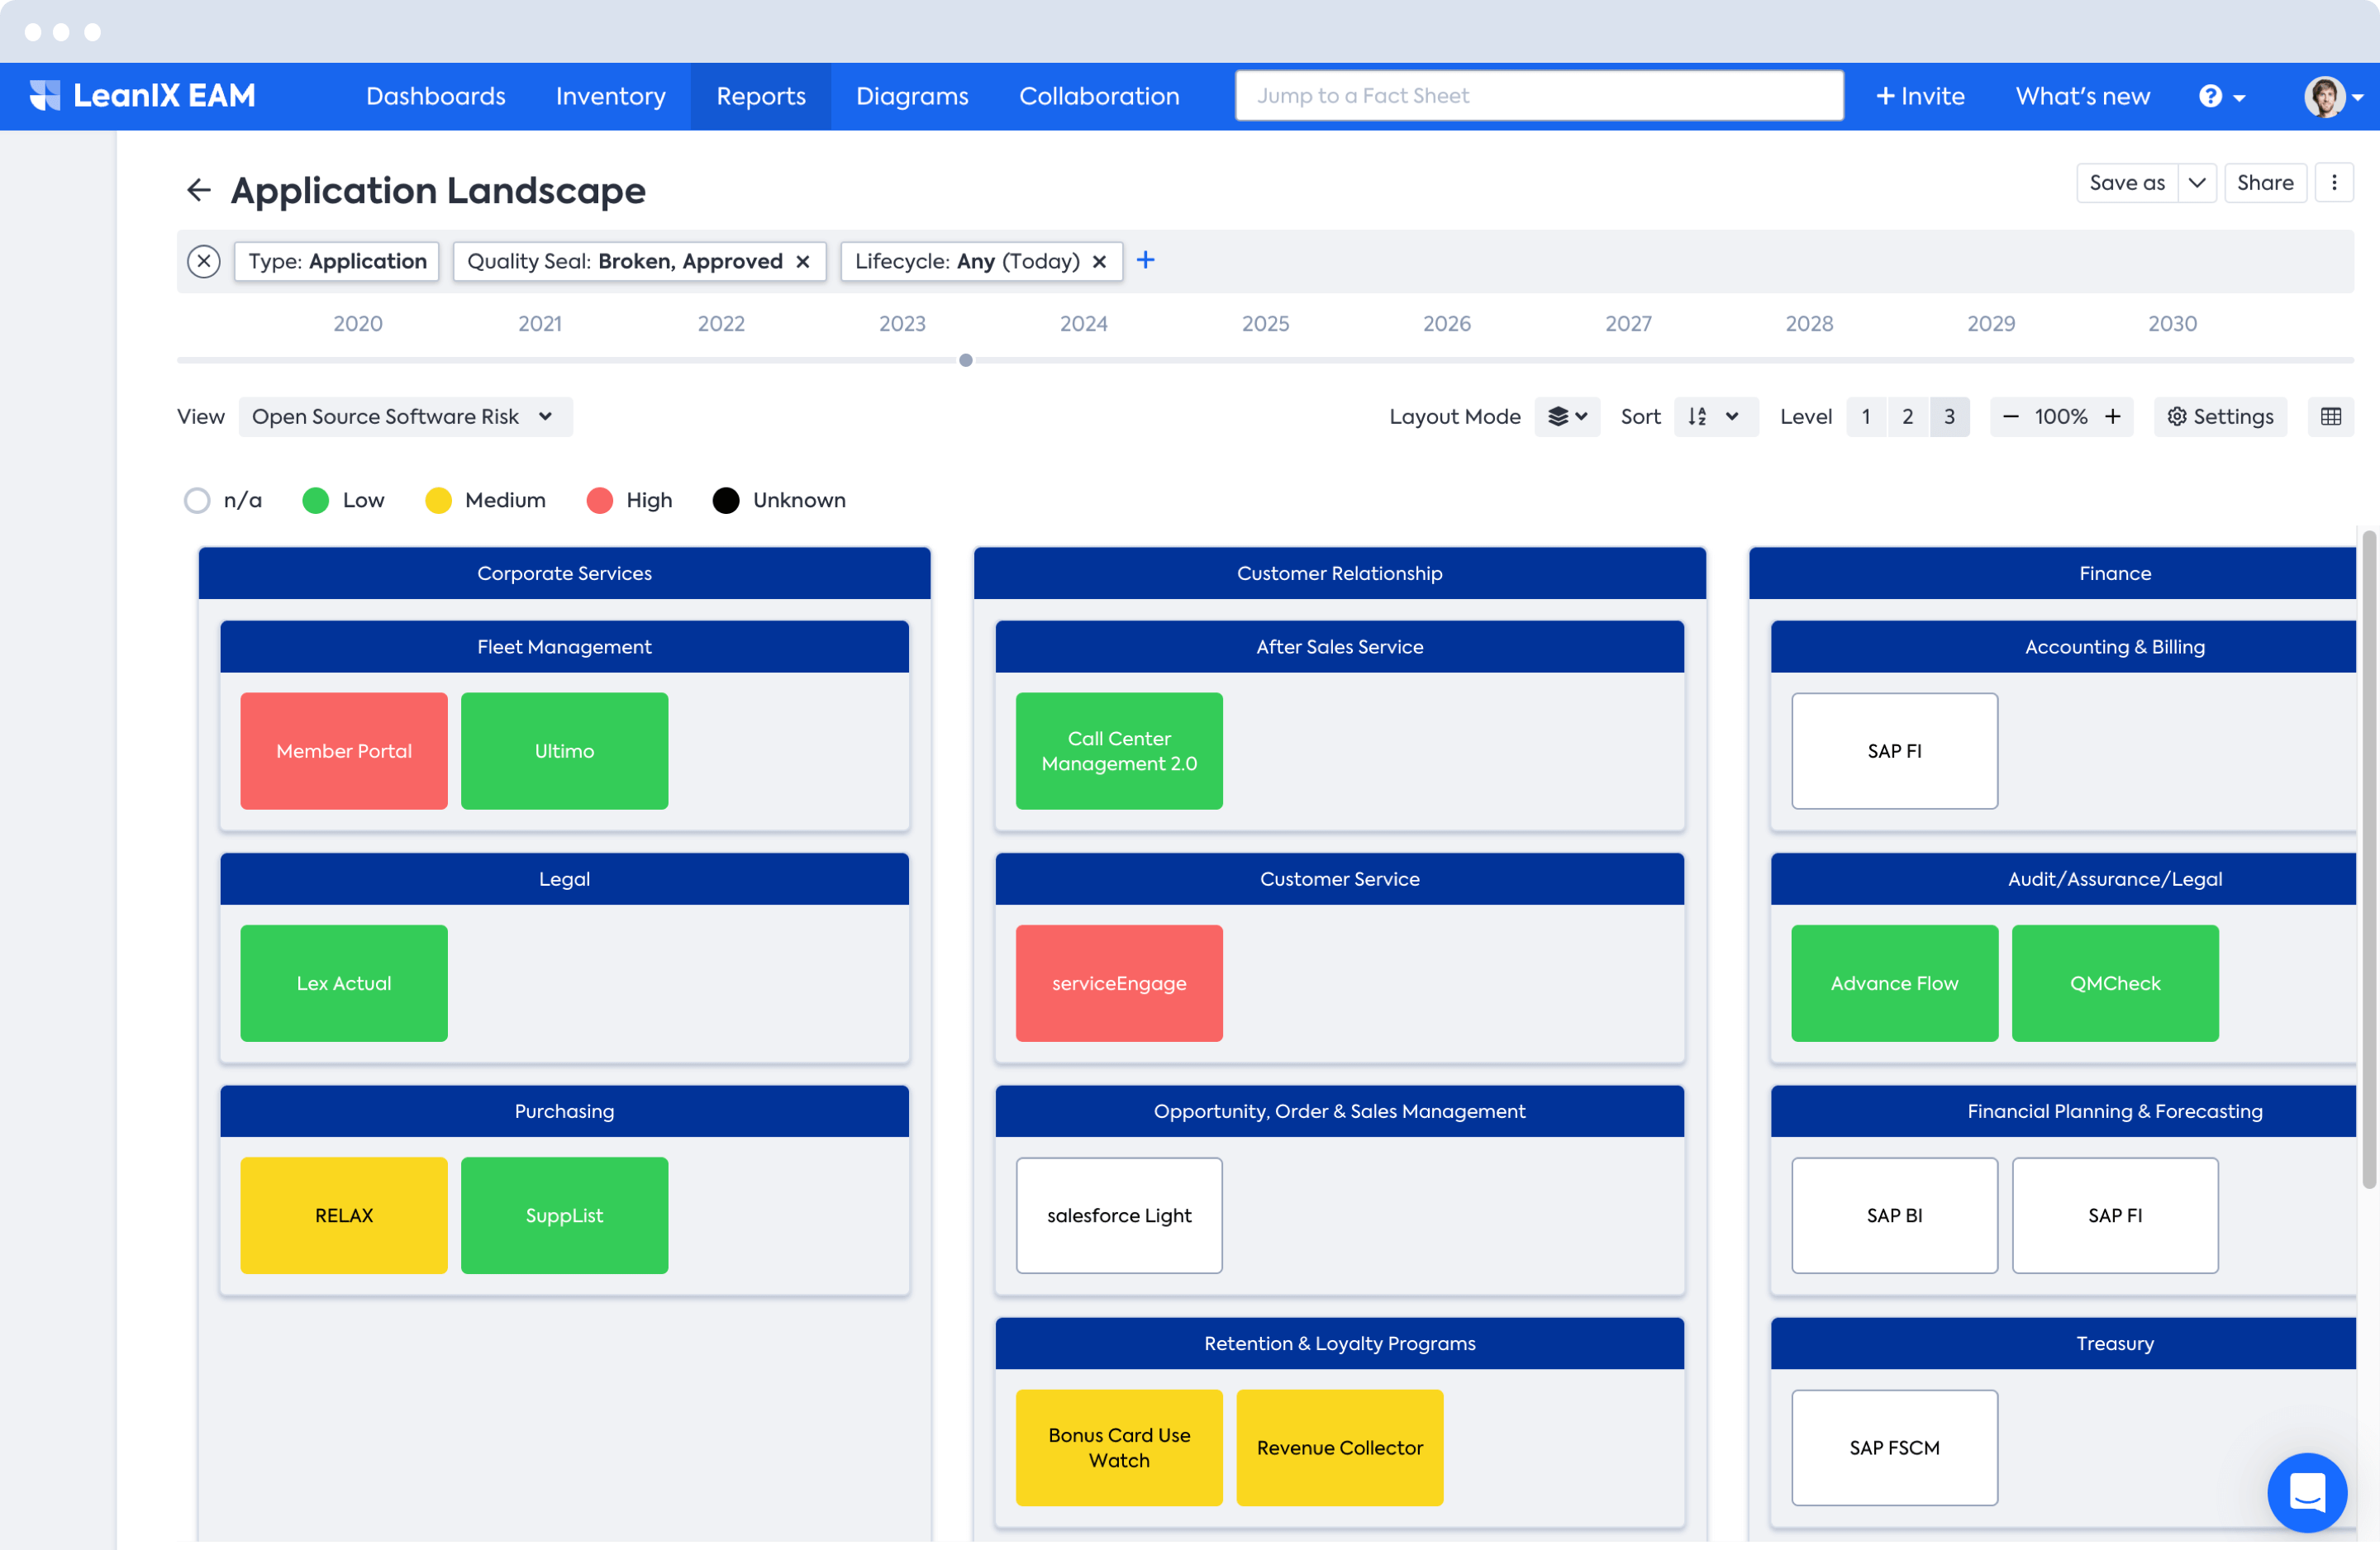Open Call Center Management 2.0 tile

pyautogui.click(x=1119, y=751)
